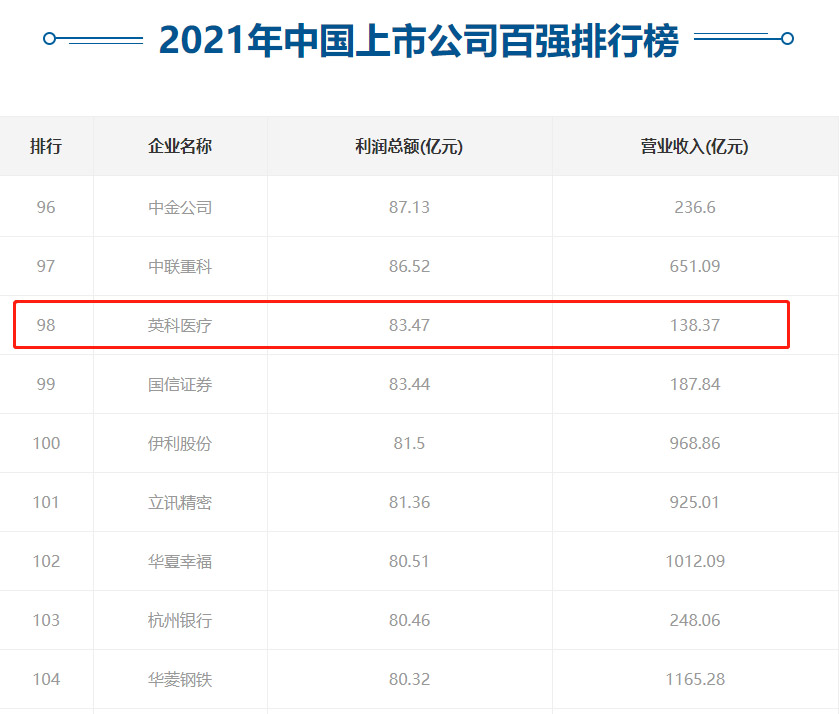839x714 pixels.
Task: Click the 87.13 profit value cell
Action: click(409, 207)
